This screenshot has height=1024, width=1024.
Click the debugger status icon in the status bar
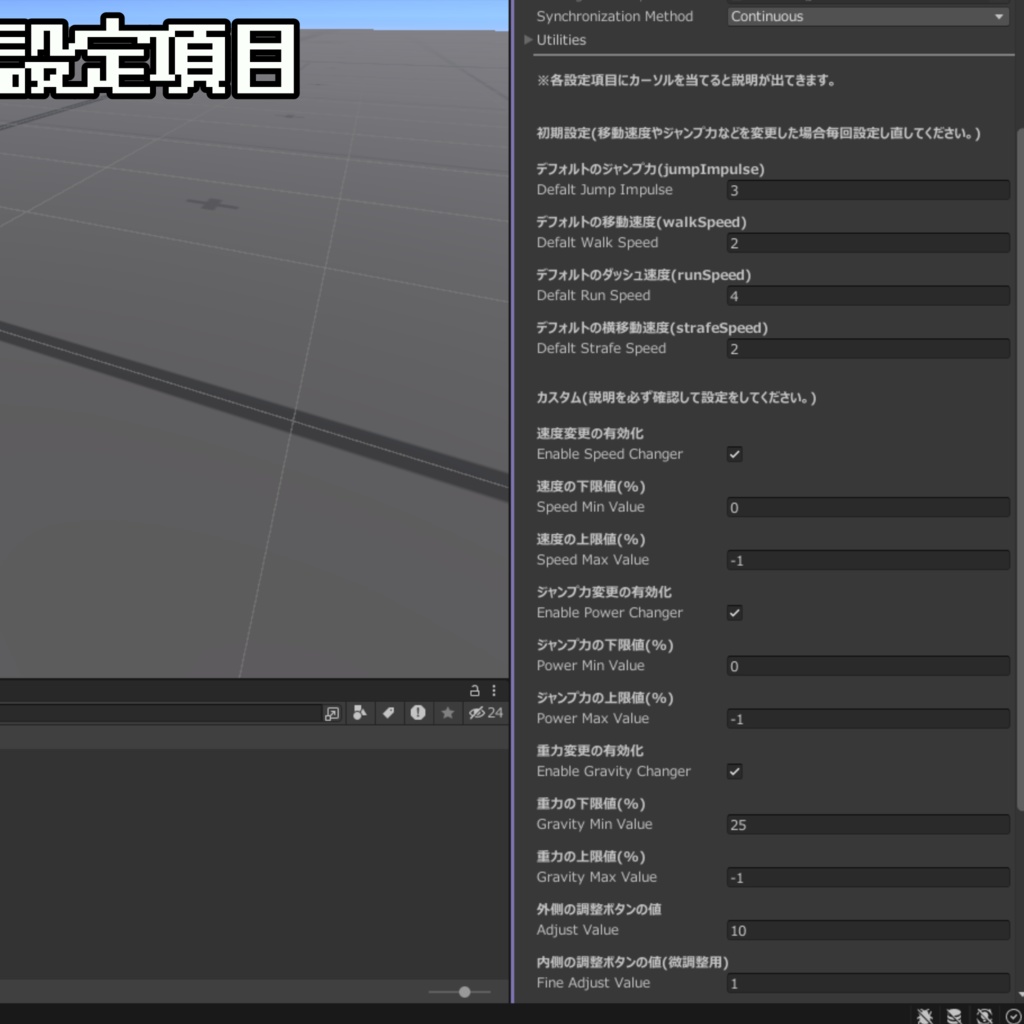[x=925, y=1016]
